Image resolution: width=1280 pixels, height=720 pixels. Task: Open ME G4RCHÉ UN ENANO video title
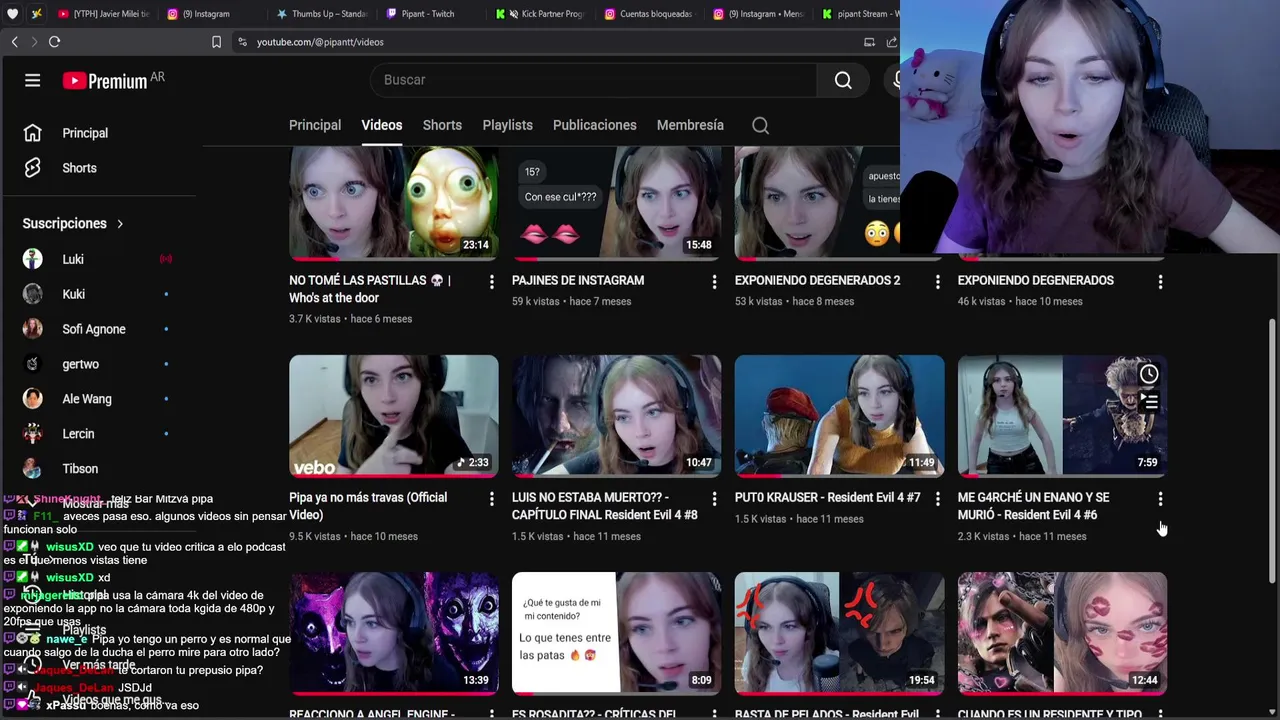click(x=1034, y=506)
